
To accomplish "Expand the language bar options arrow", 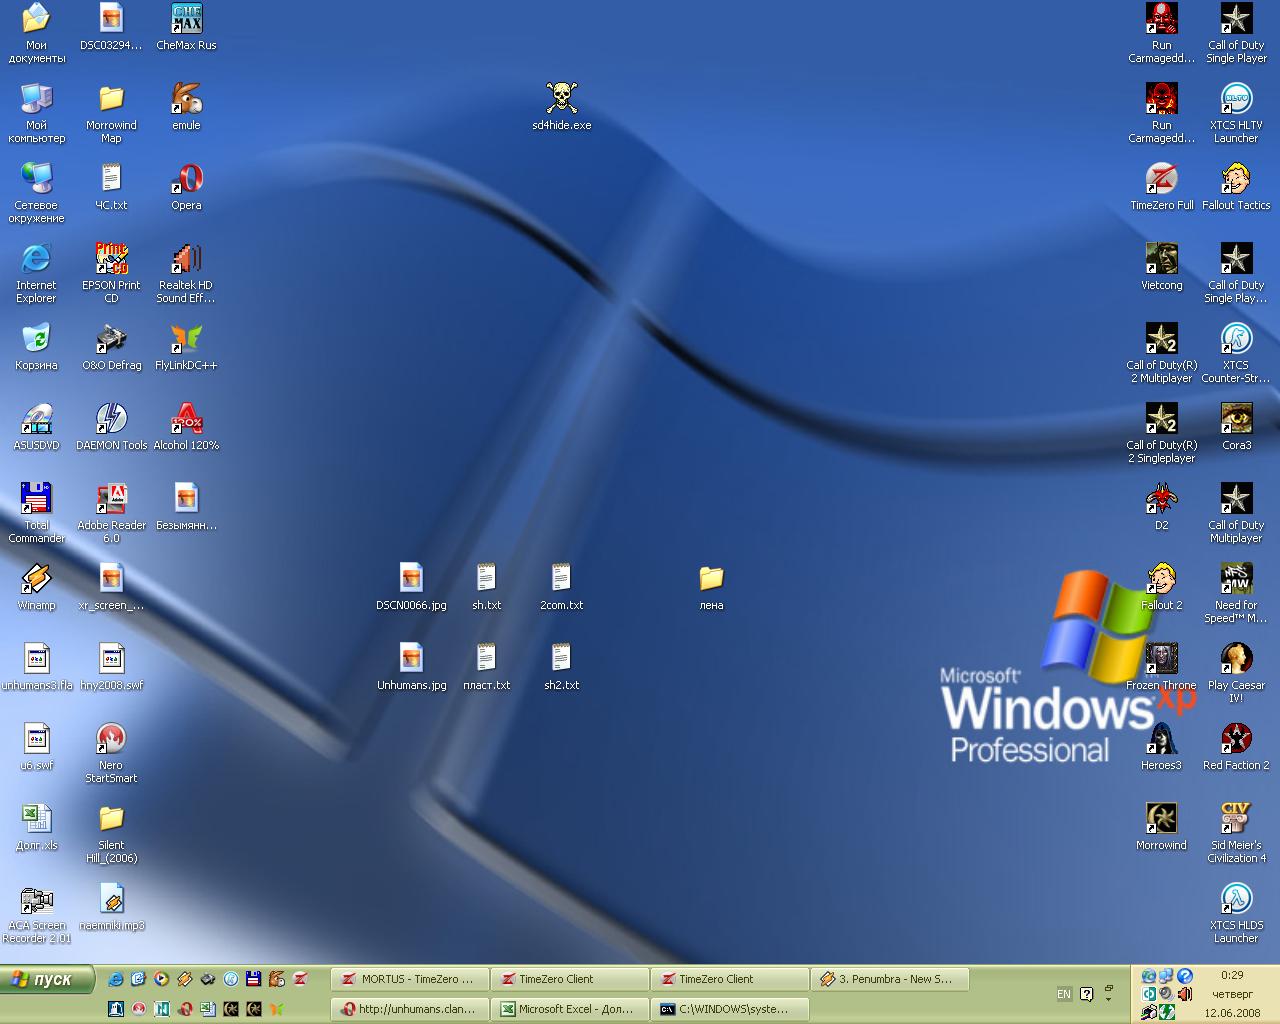I will (1108, 999).
